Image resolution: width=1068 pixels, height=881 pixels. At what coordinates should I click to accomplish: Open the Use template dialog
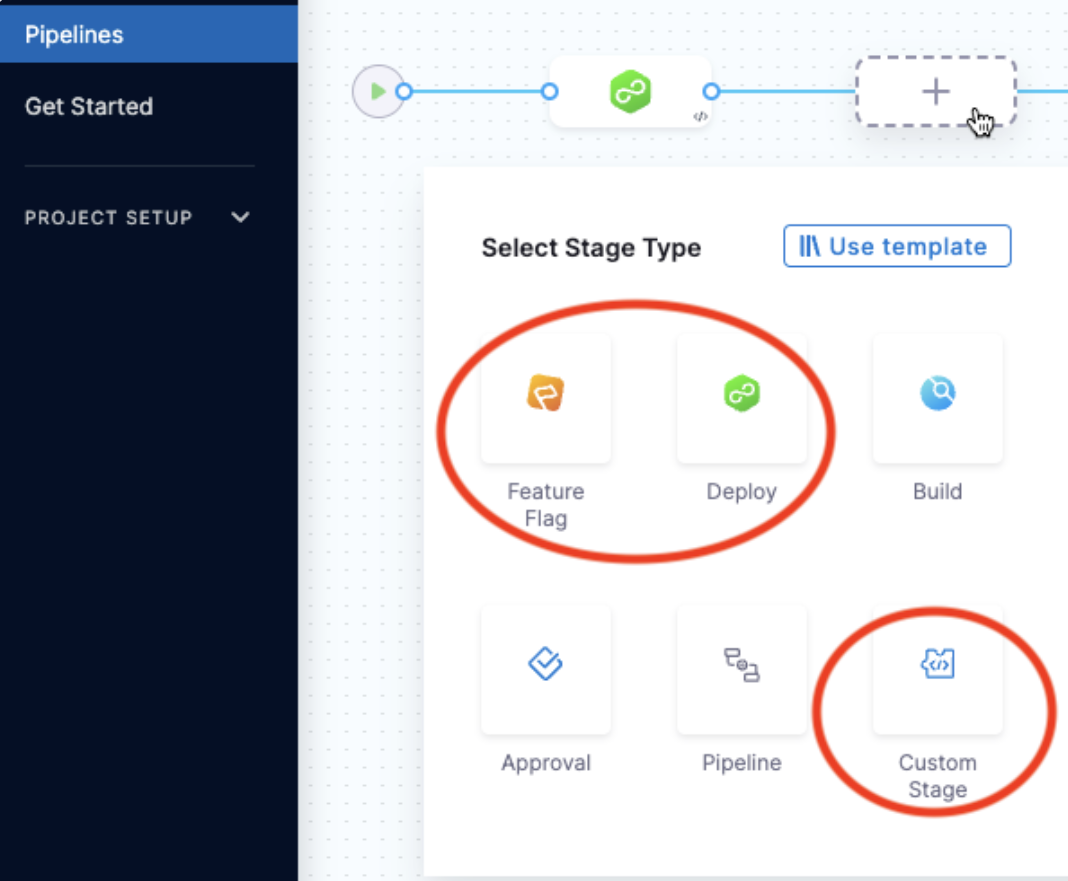pos(896,246)
